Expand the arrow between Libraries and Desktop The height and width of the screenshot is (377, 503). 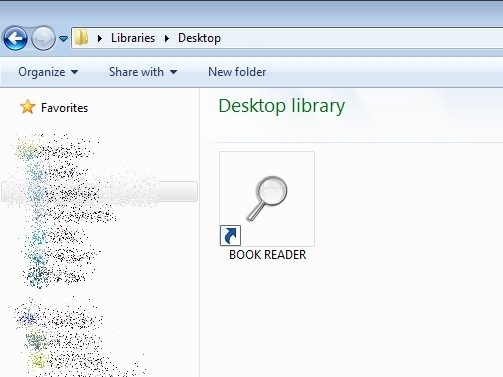(167, 38)
